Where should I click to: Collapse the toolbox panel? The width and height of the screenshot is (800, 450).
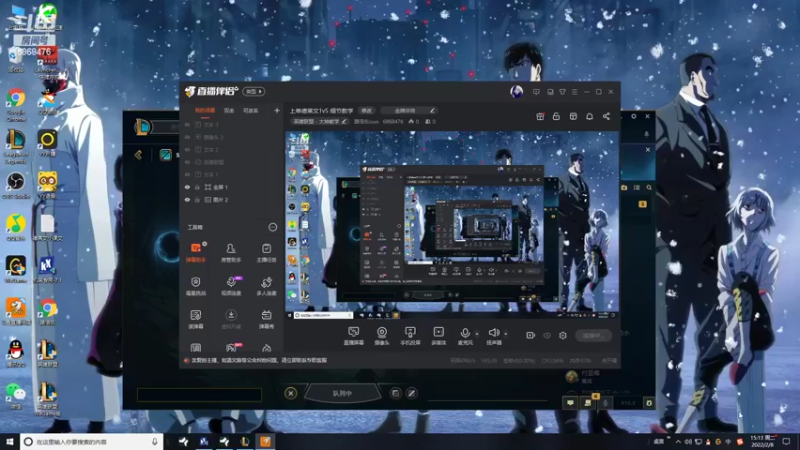tap(272, 227)
